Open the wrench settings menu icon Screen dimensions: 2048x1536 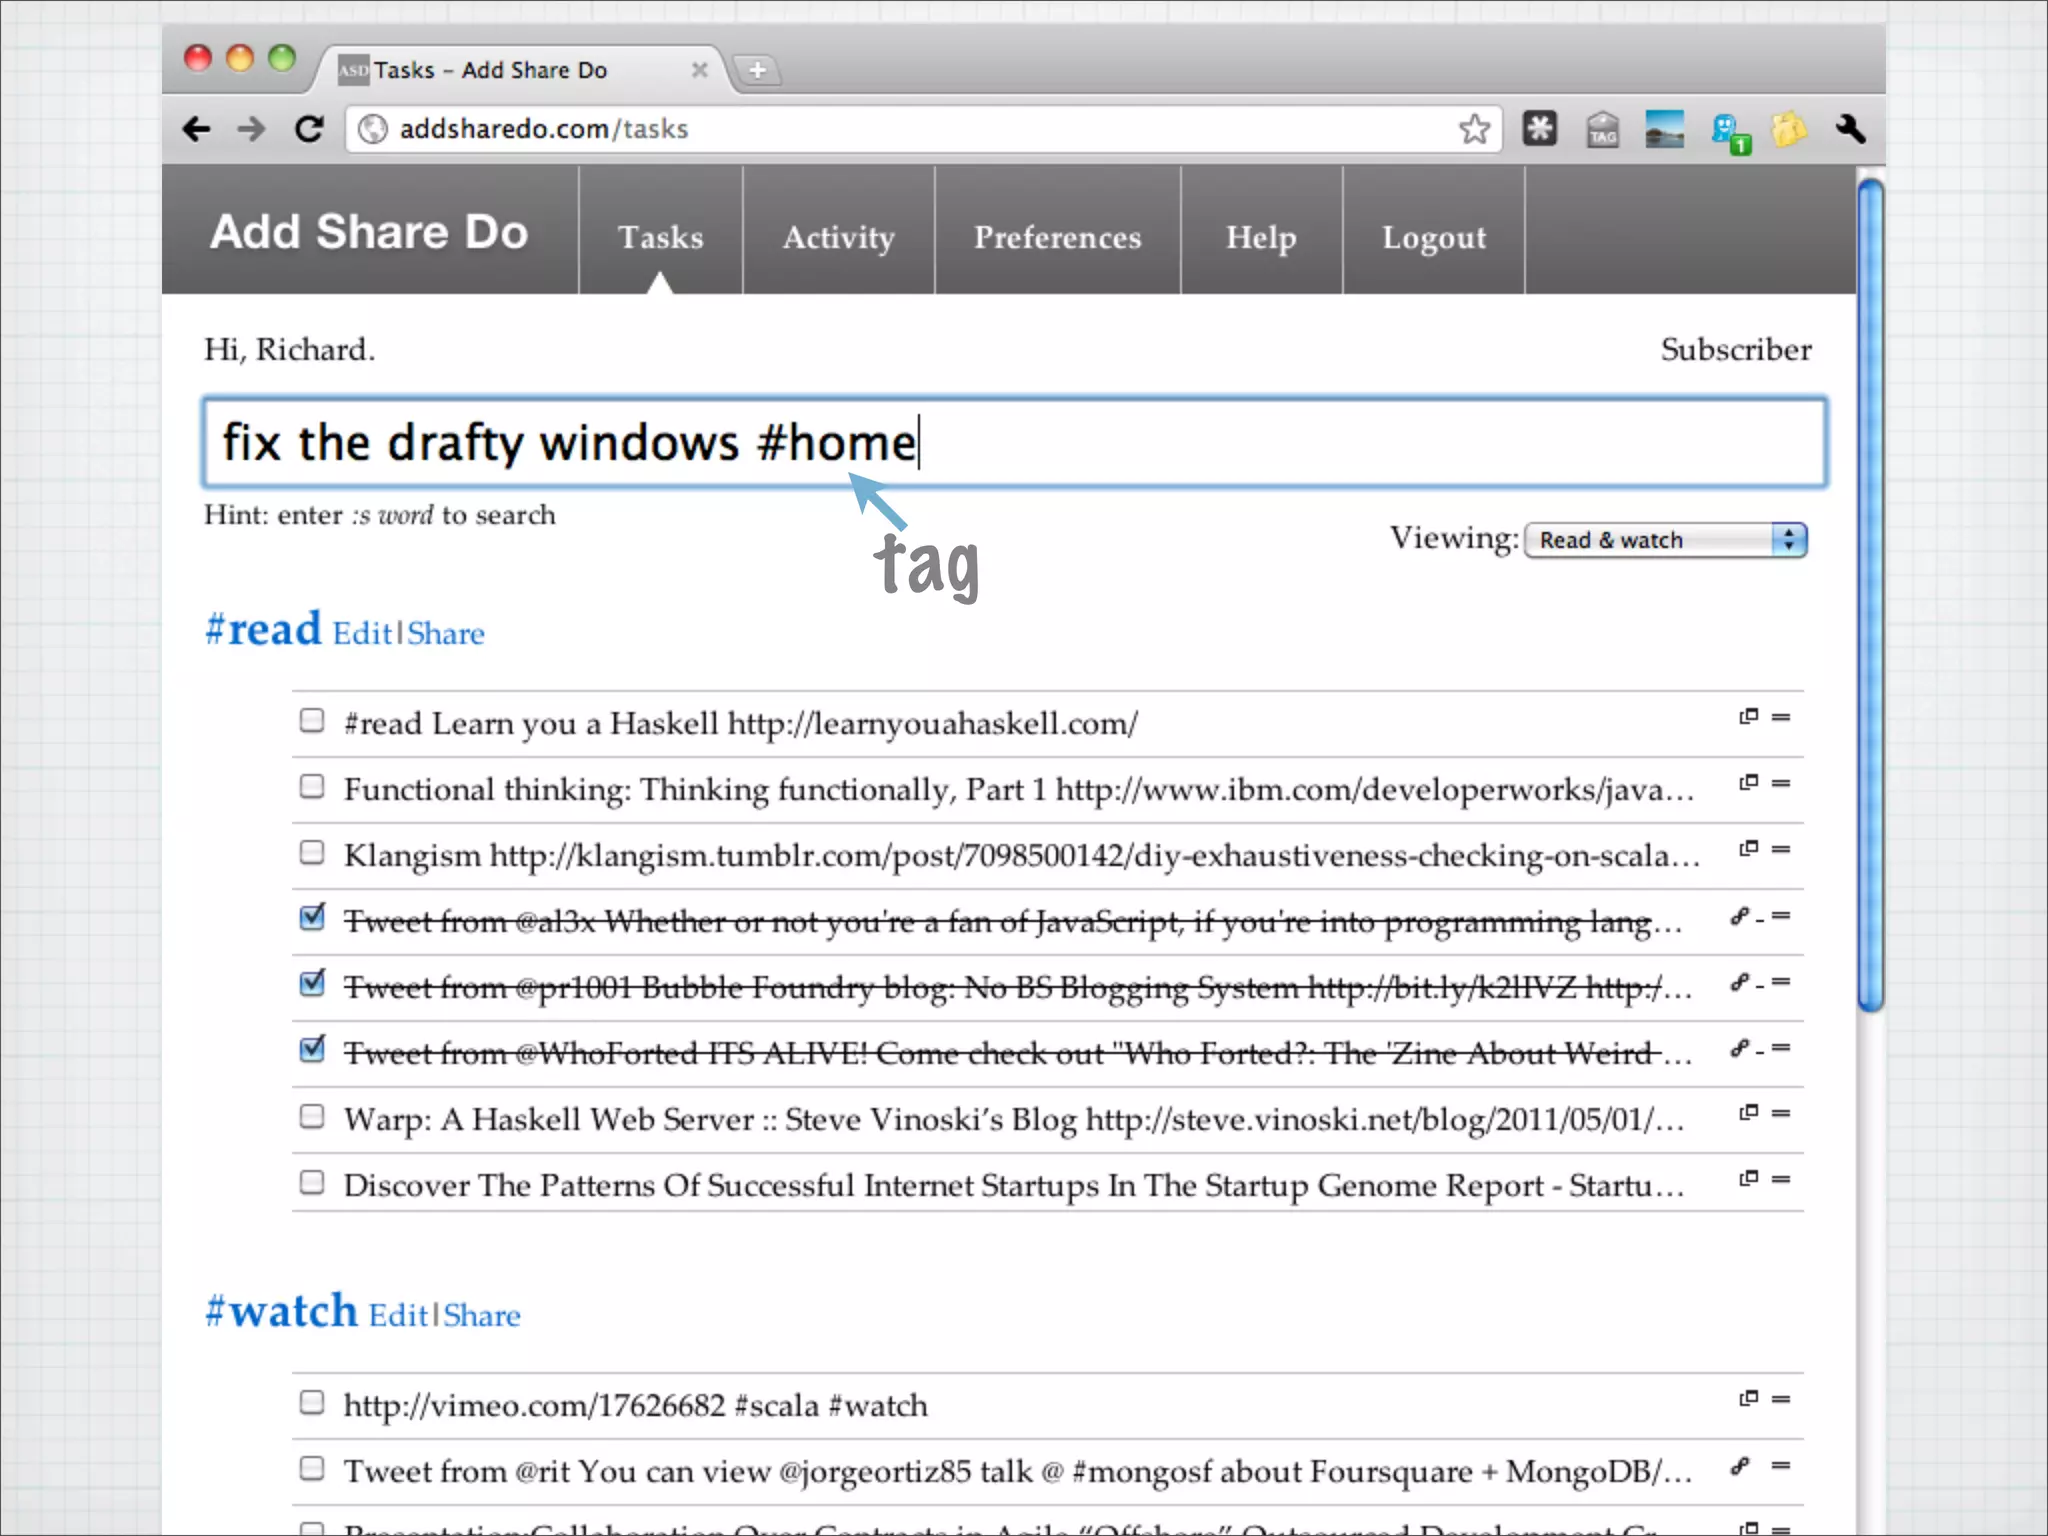coord(1850,129)
